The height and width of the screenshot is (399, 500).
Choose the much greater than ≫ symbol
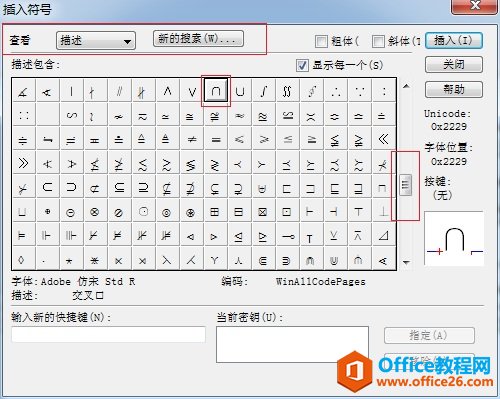[x=23, y=163]
